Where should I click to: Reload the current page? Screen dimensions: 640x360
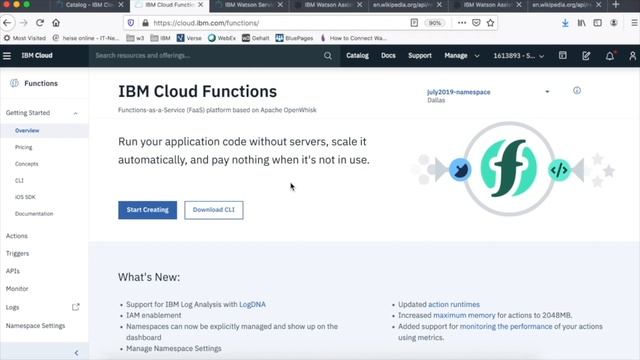[x=40, y=23]
